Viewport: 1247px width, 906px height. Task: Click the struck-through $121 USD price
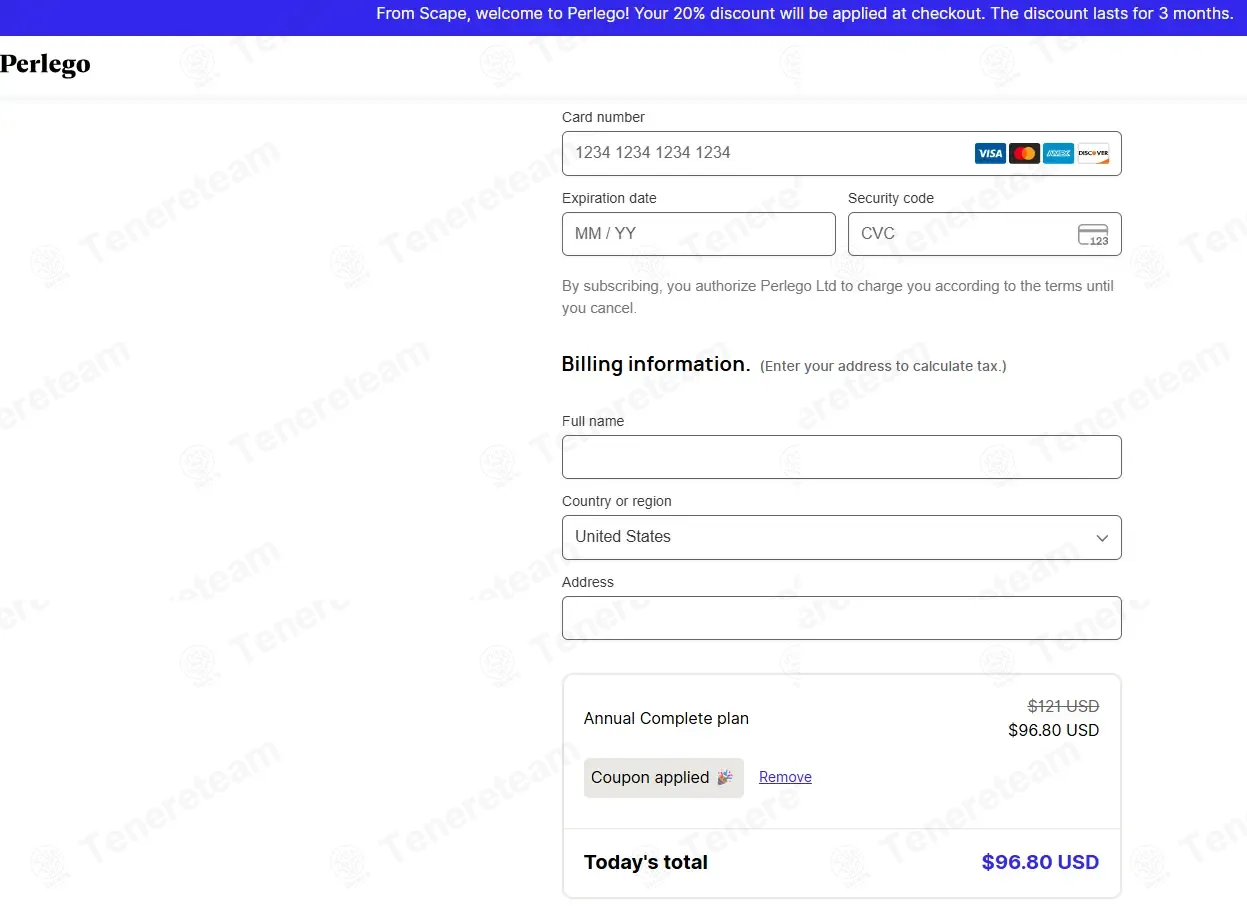click(x=1063, y=706)
